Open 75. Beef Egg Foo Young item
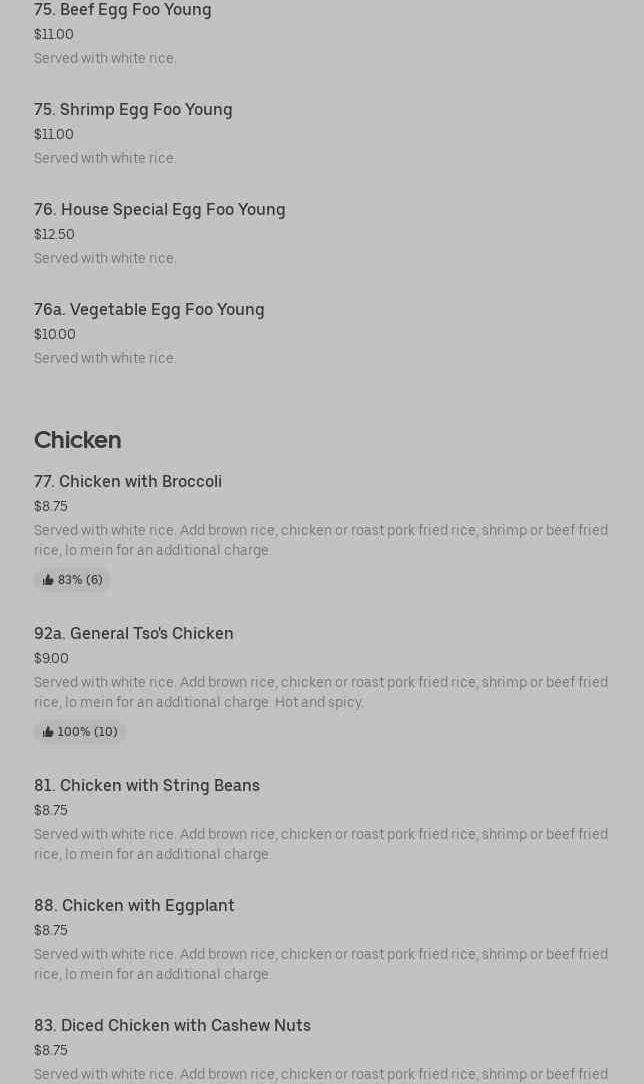Viewport: 644px width, 1084px height. [x=123, y=10]
